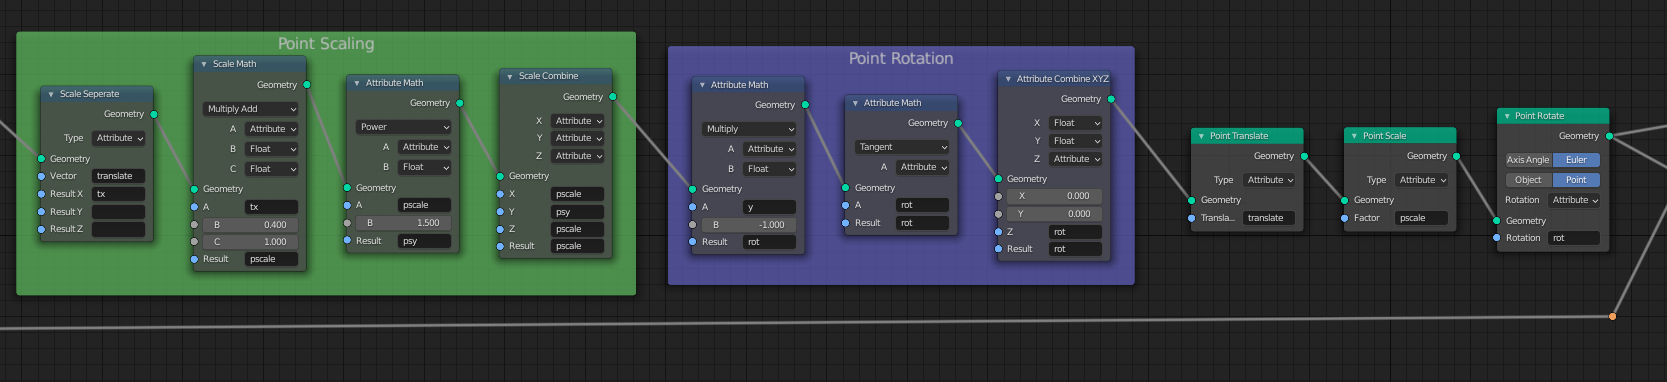Select the Point Rotation frame title
1667x382 pixels.
pos(901,59)
